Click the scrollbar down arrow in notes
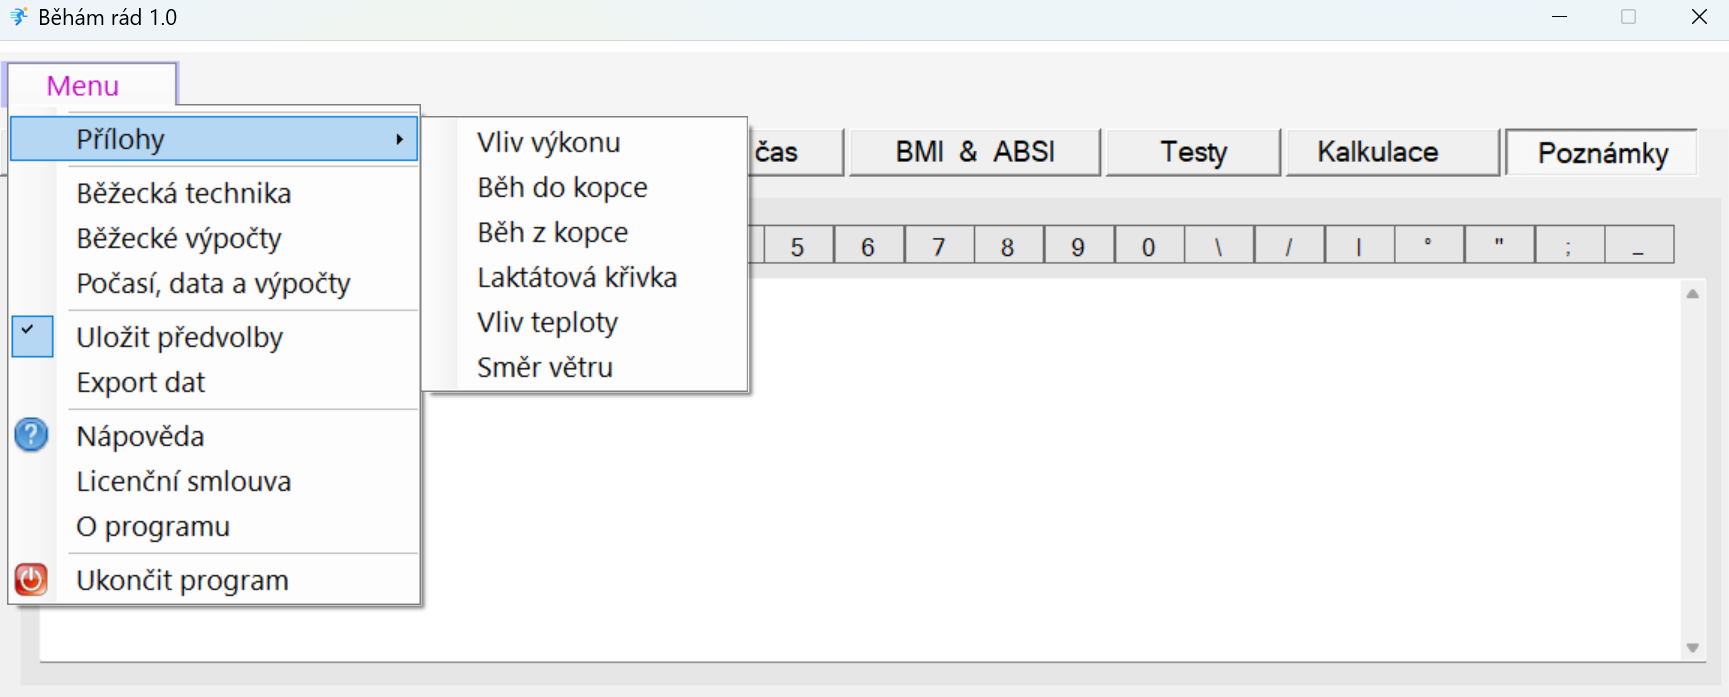 coord(1692,647)
